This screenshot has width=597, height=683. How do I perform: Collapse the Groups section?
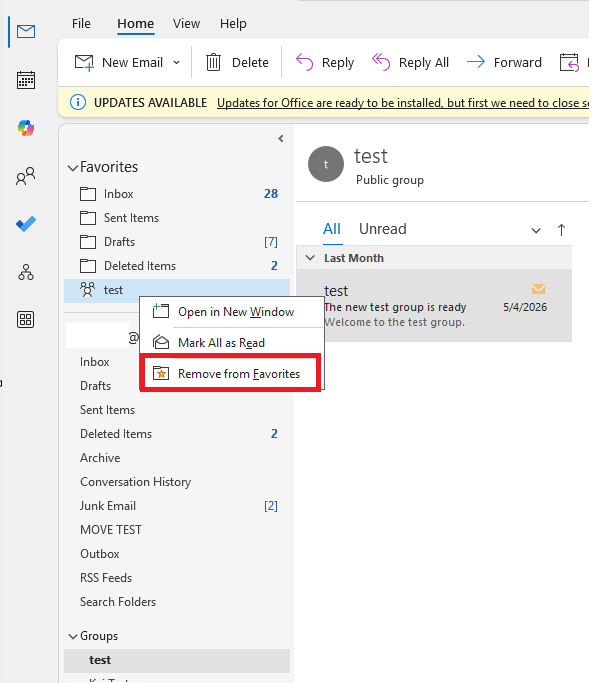pyautogui.click(x=73, y=637)
